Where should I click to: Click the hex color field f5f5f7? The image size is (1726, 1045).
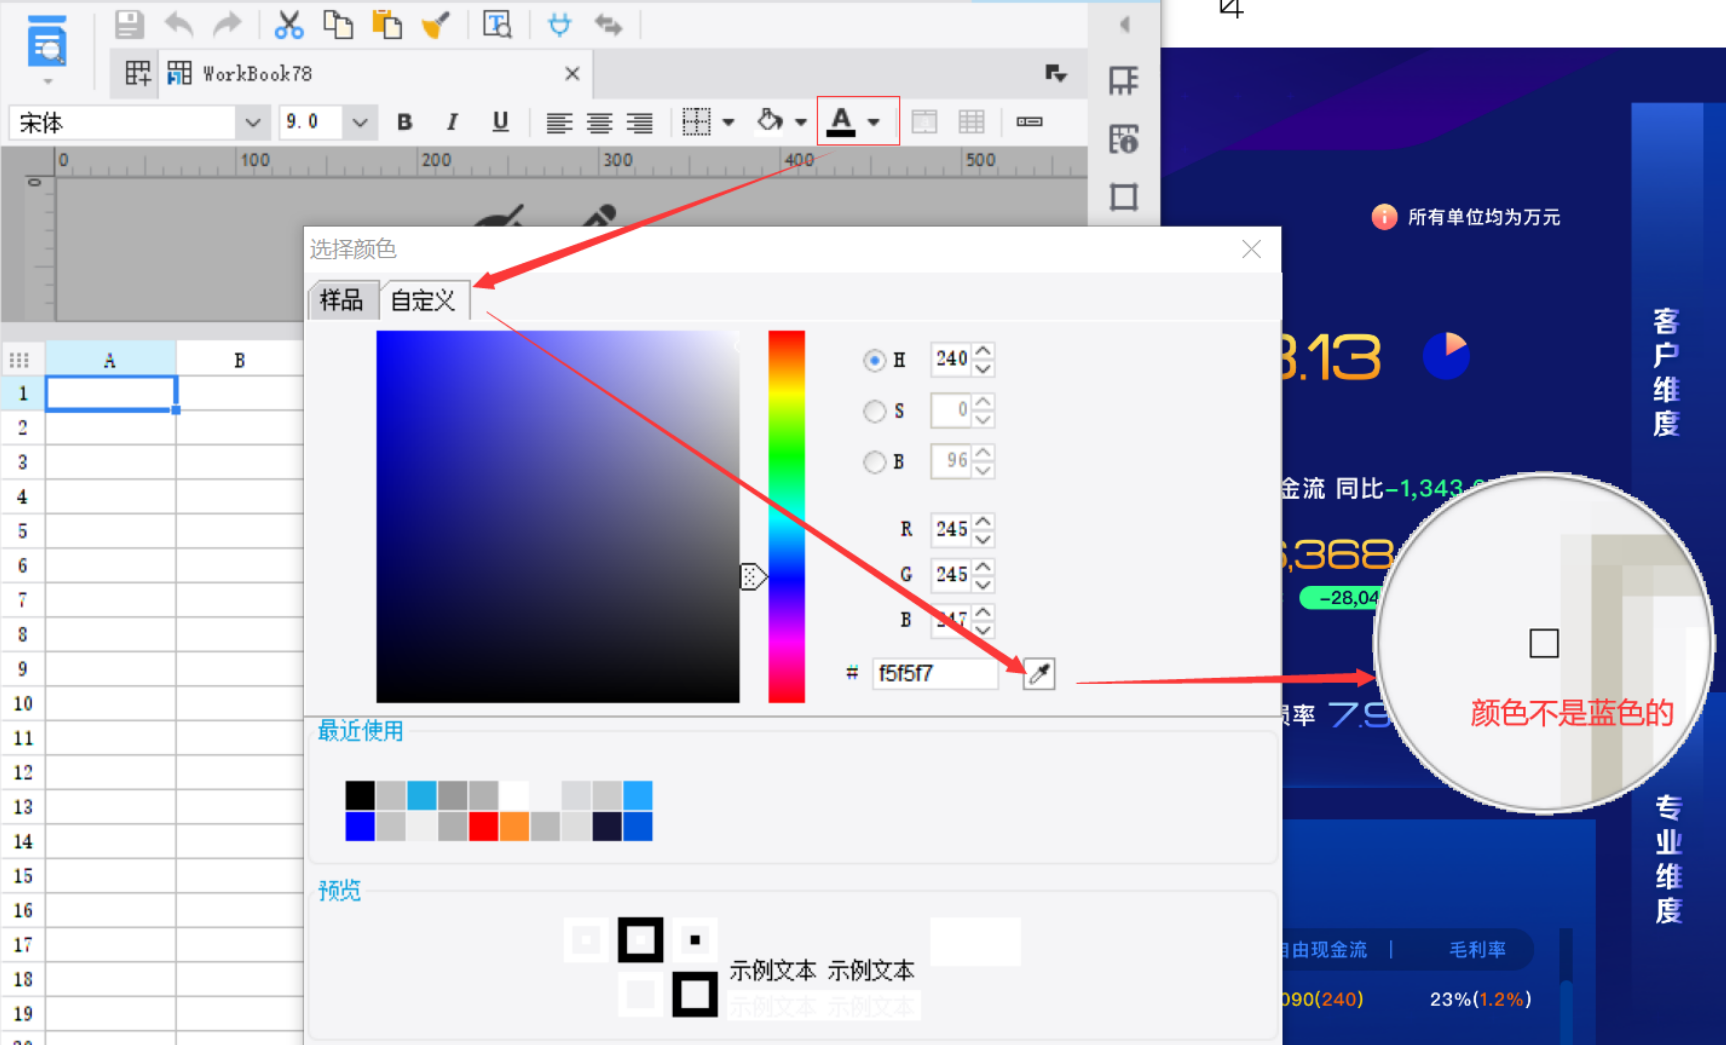pyautogui.click(x=935, y=674)
